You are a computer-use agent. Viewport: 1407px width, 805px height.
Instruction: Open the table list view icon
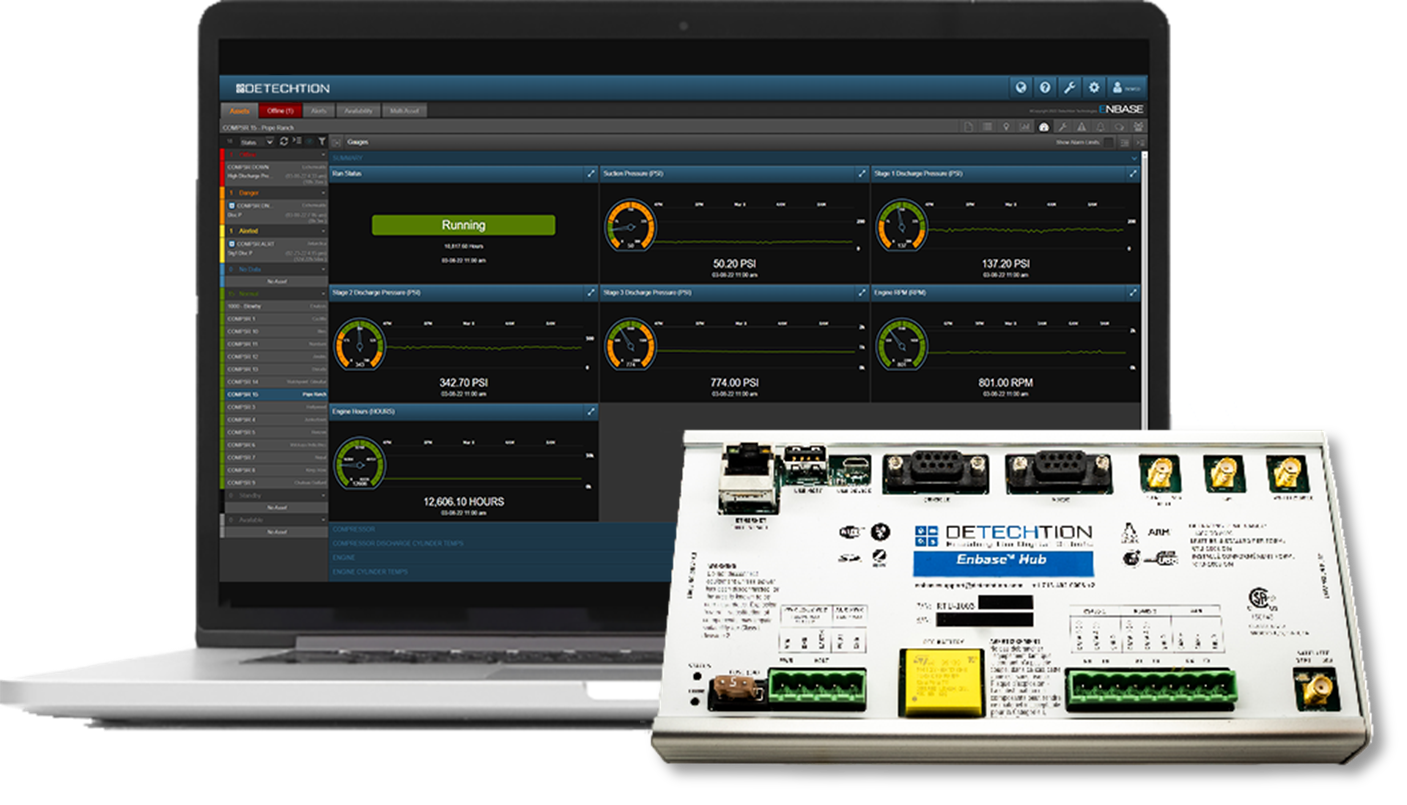pyautogui.click(x=987, y=127)
